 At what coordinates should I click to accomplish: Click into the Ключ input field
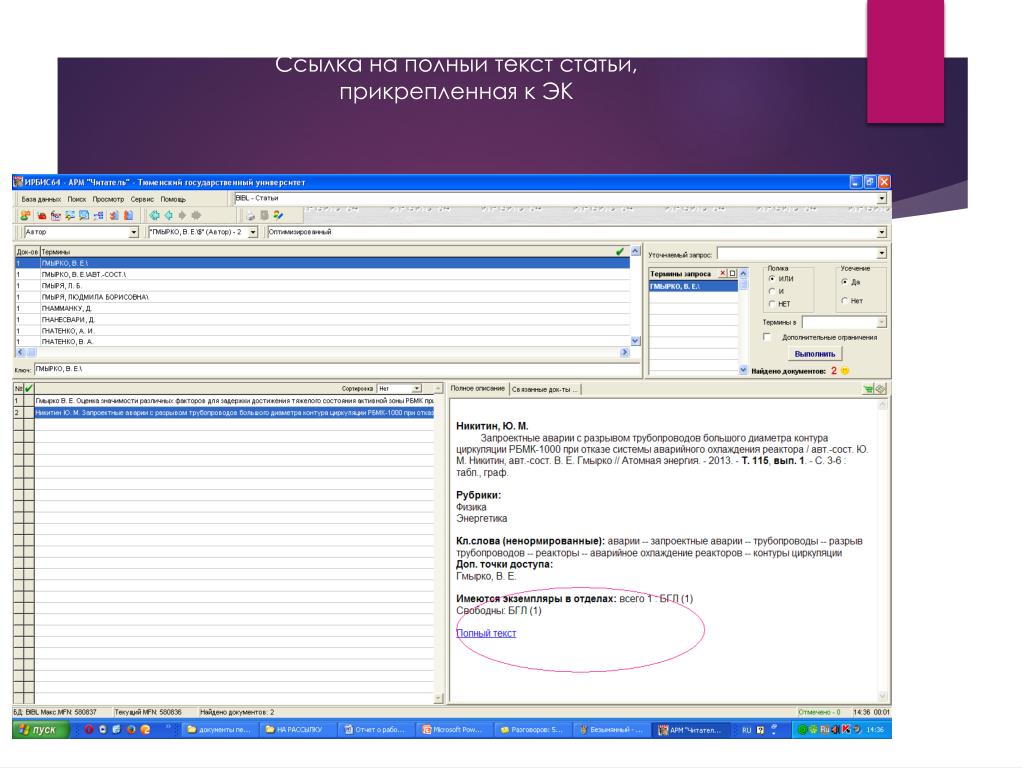pos(337,369)
